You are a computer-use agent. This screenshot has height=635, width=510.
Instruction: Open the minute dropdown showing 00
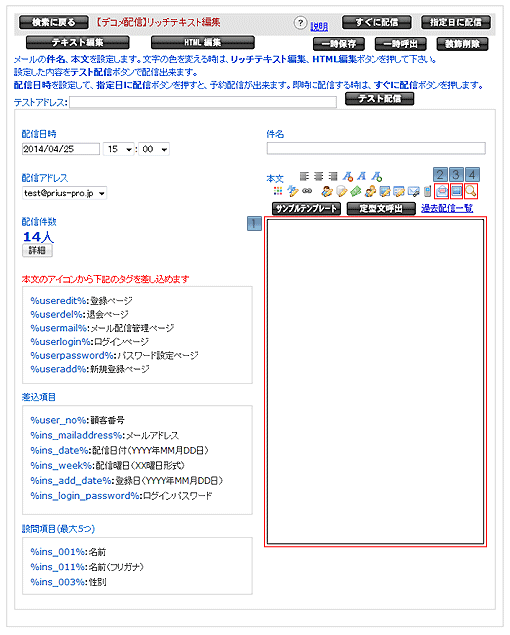154,149
